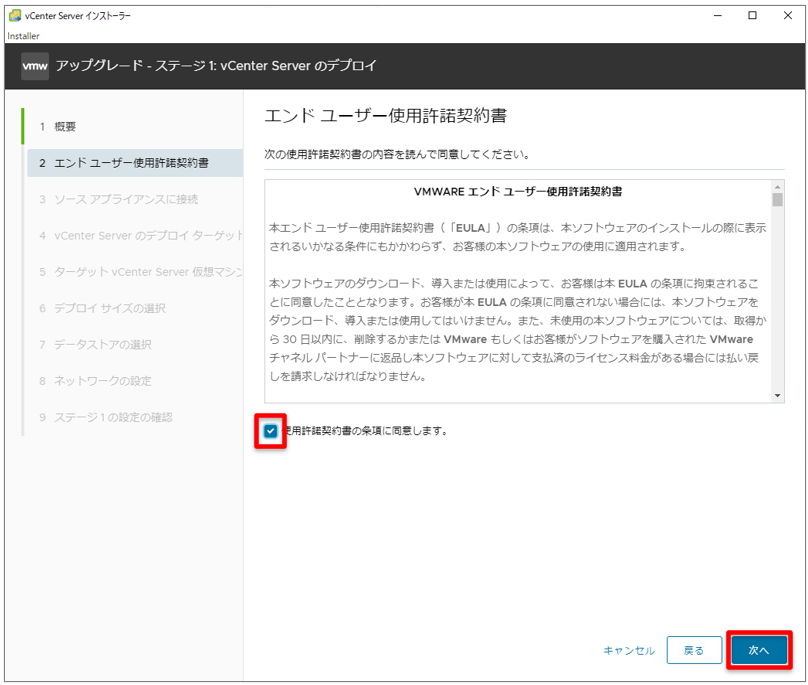
Task: Click the 戻る (Back) button
Action: click(x=694, y=650)
